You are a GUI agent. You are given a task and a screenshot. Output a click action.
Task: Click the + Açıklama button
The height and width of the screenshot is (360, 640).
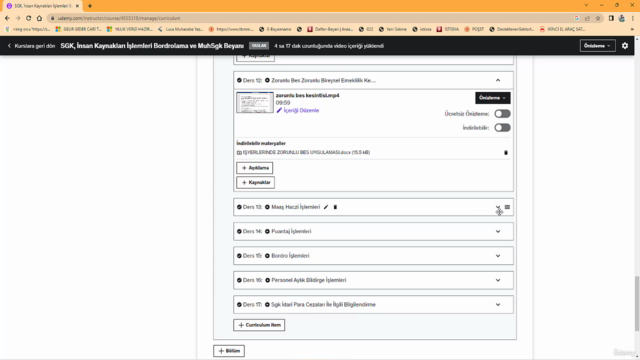click(x=255, y=168)
